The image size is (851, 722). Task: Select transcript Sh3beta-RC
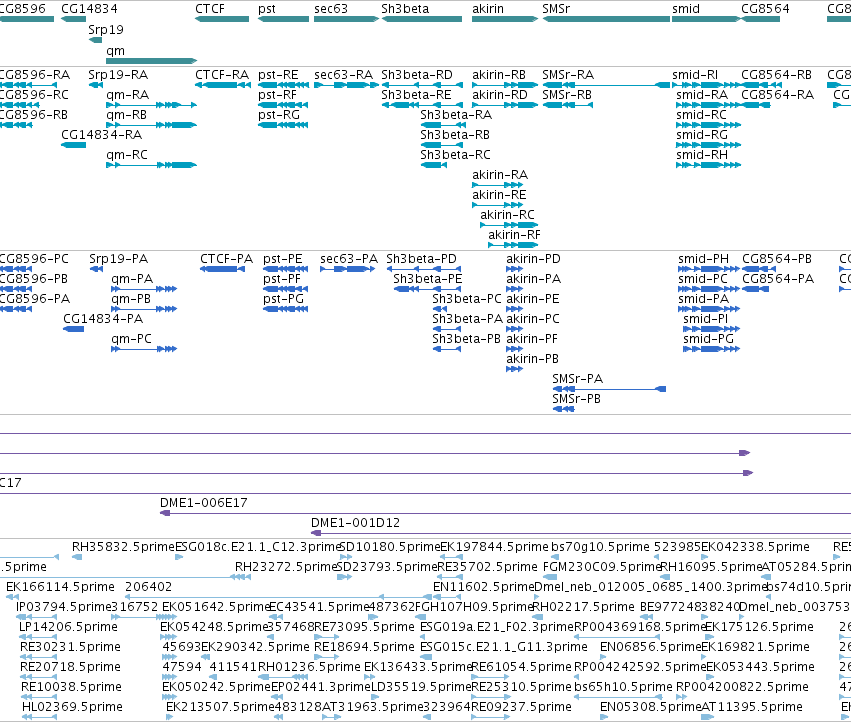click(x=434, y=164)
